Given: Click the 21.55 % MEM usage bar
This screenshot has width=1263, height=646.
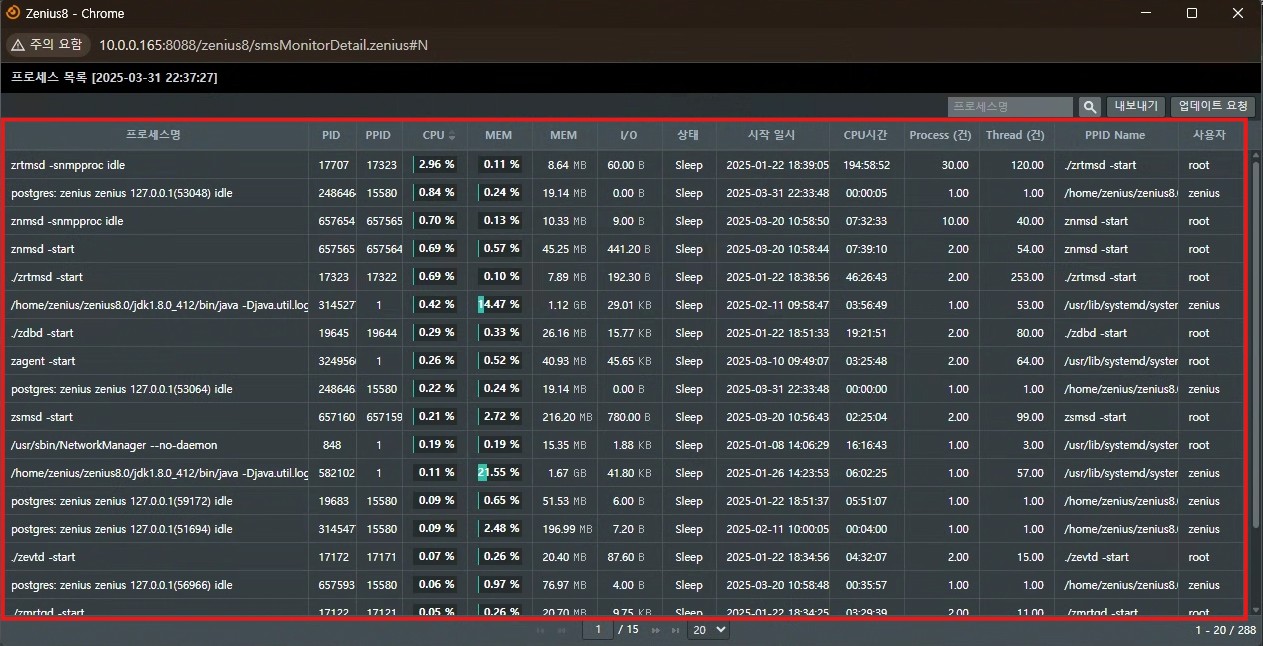Looking at the screenshot, I should (500, 473).
